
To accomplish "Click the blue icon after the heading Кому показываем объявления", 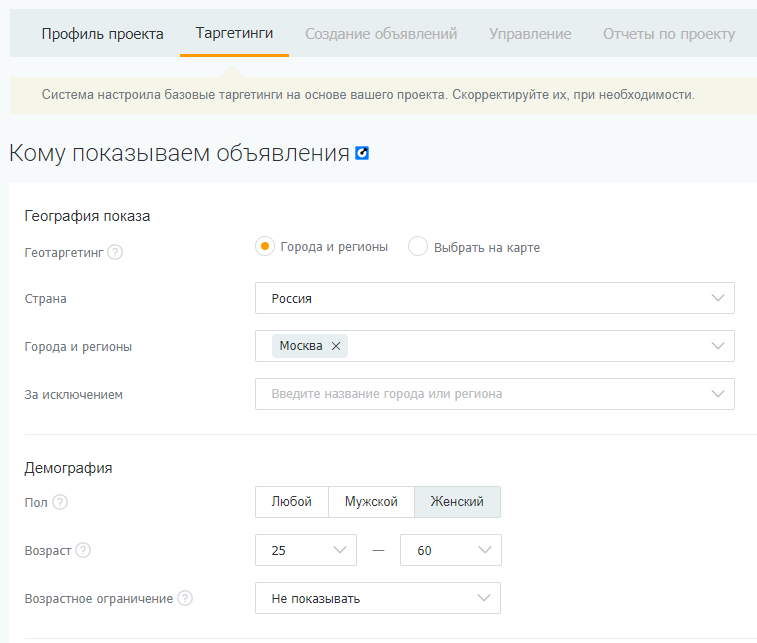I will 362,153.
